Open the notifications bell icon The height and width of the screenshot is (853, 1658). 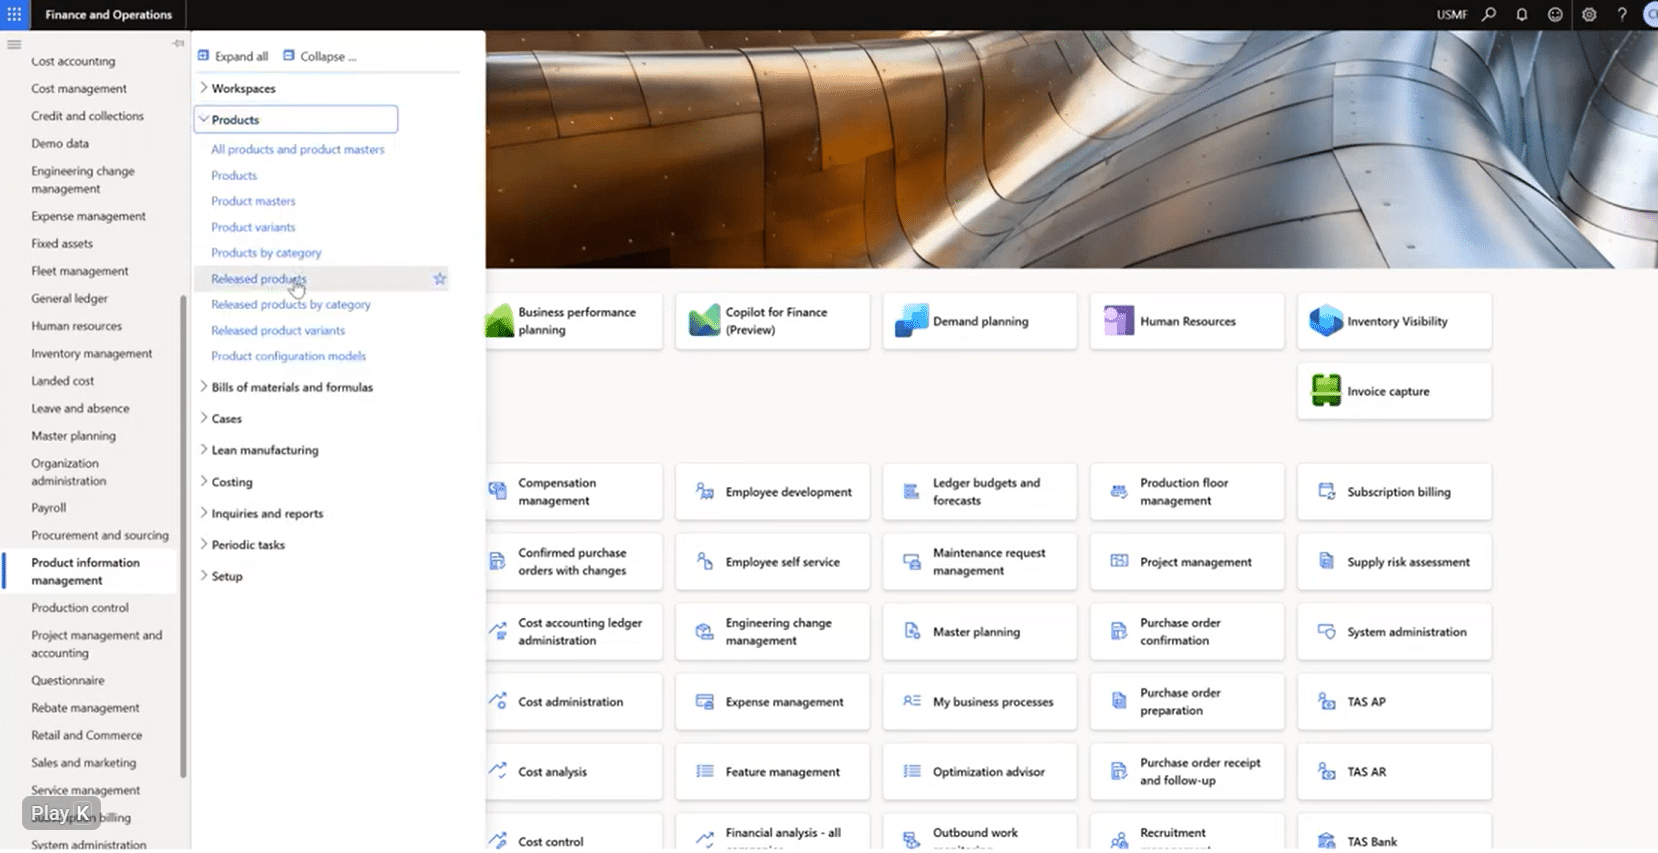(x=1522, y=15)
